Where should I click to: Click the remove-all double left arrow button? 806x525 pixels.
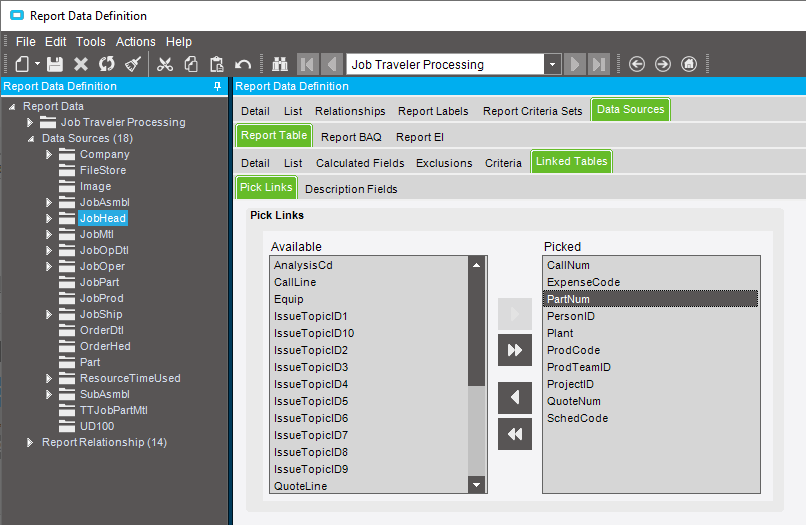pos(515,434)
